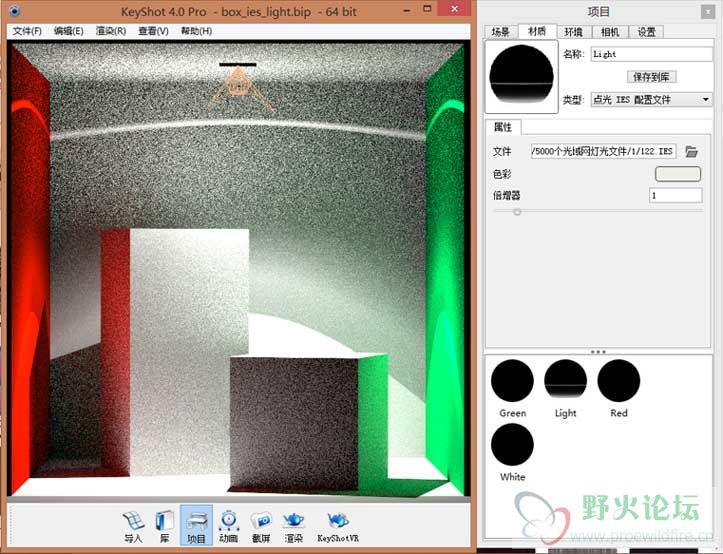Close the KeyShot window
Screen dimensions: 723x554
tap(455, 9)
